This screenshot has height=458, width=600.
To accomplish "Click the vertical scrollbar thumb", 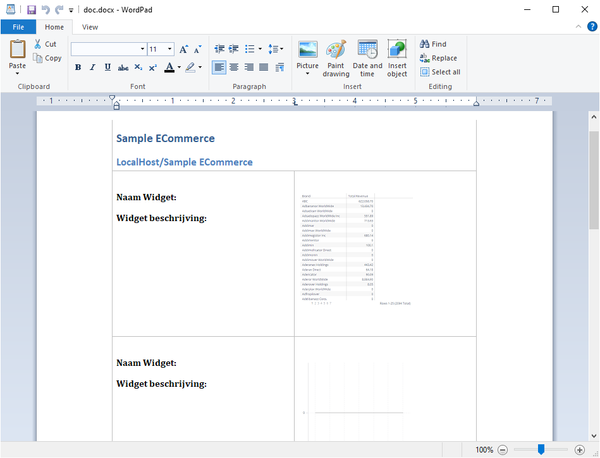I will coord(593,180).
